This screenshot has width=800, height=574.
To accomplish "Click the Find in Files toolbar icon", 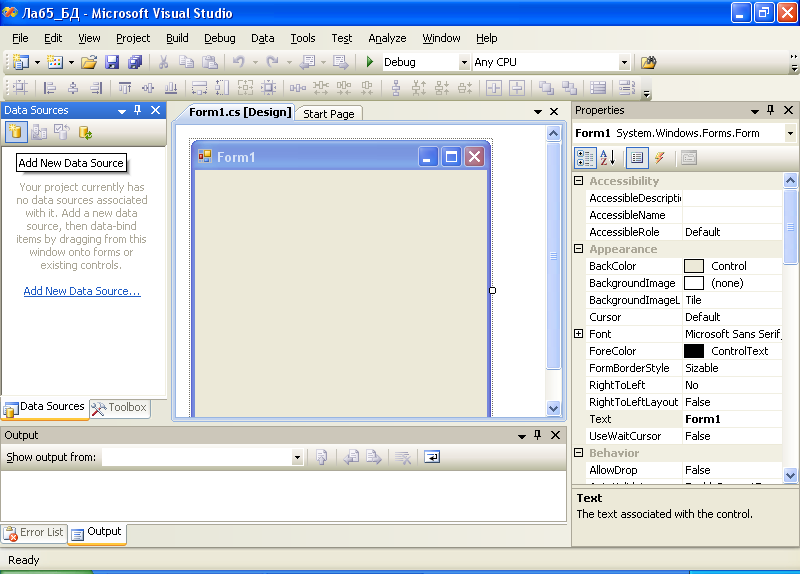I will [x=648, y=62].
